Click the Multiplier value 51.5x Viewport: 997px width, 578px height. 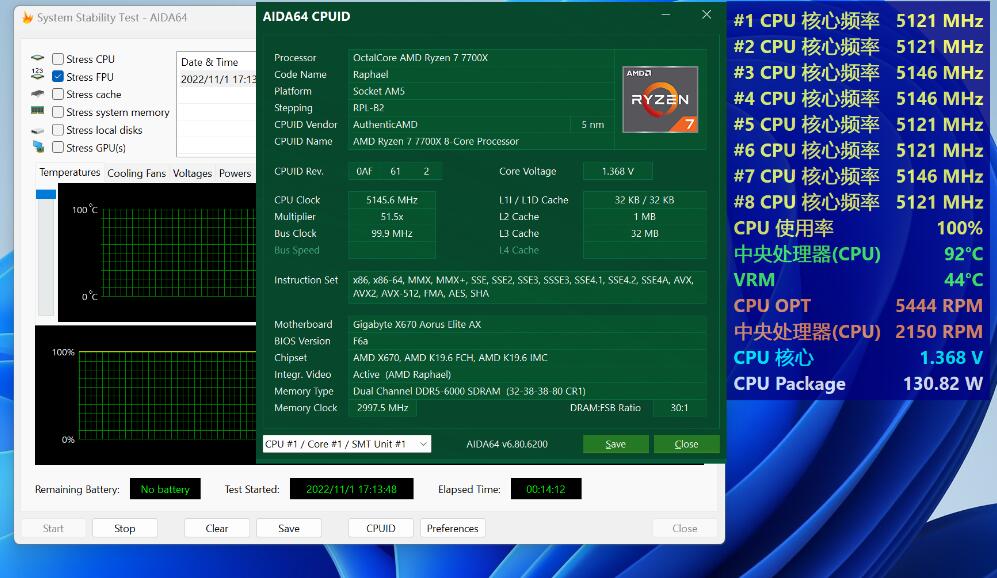[x=392, y=217]
